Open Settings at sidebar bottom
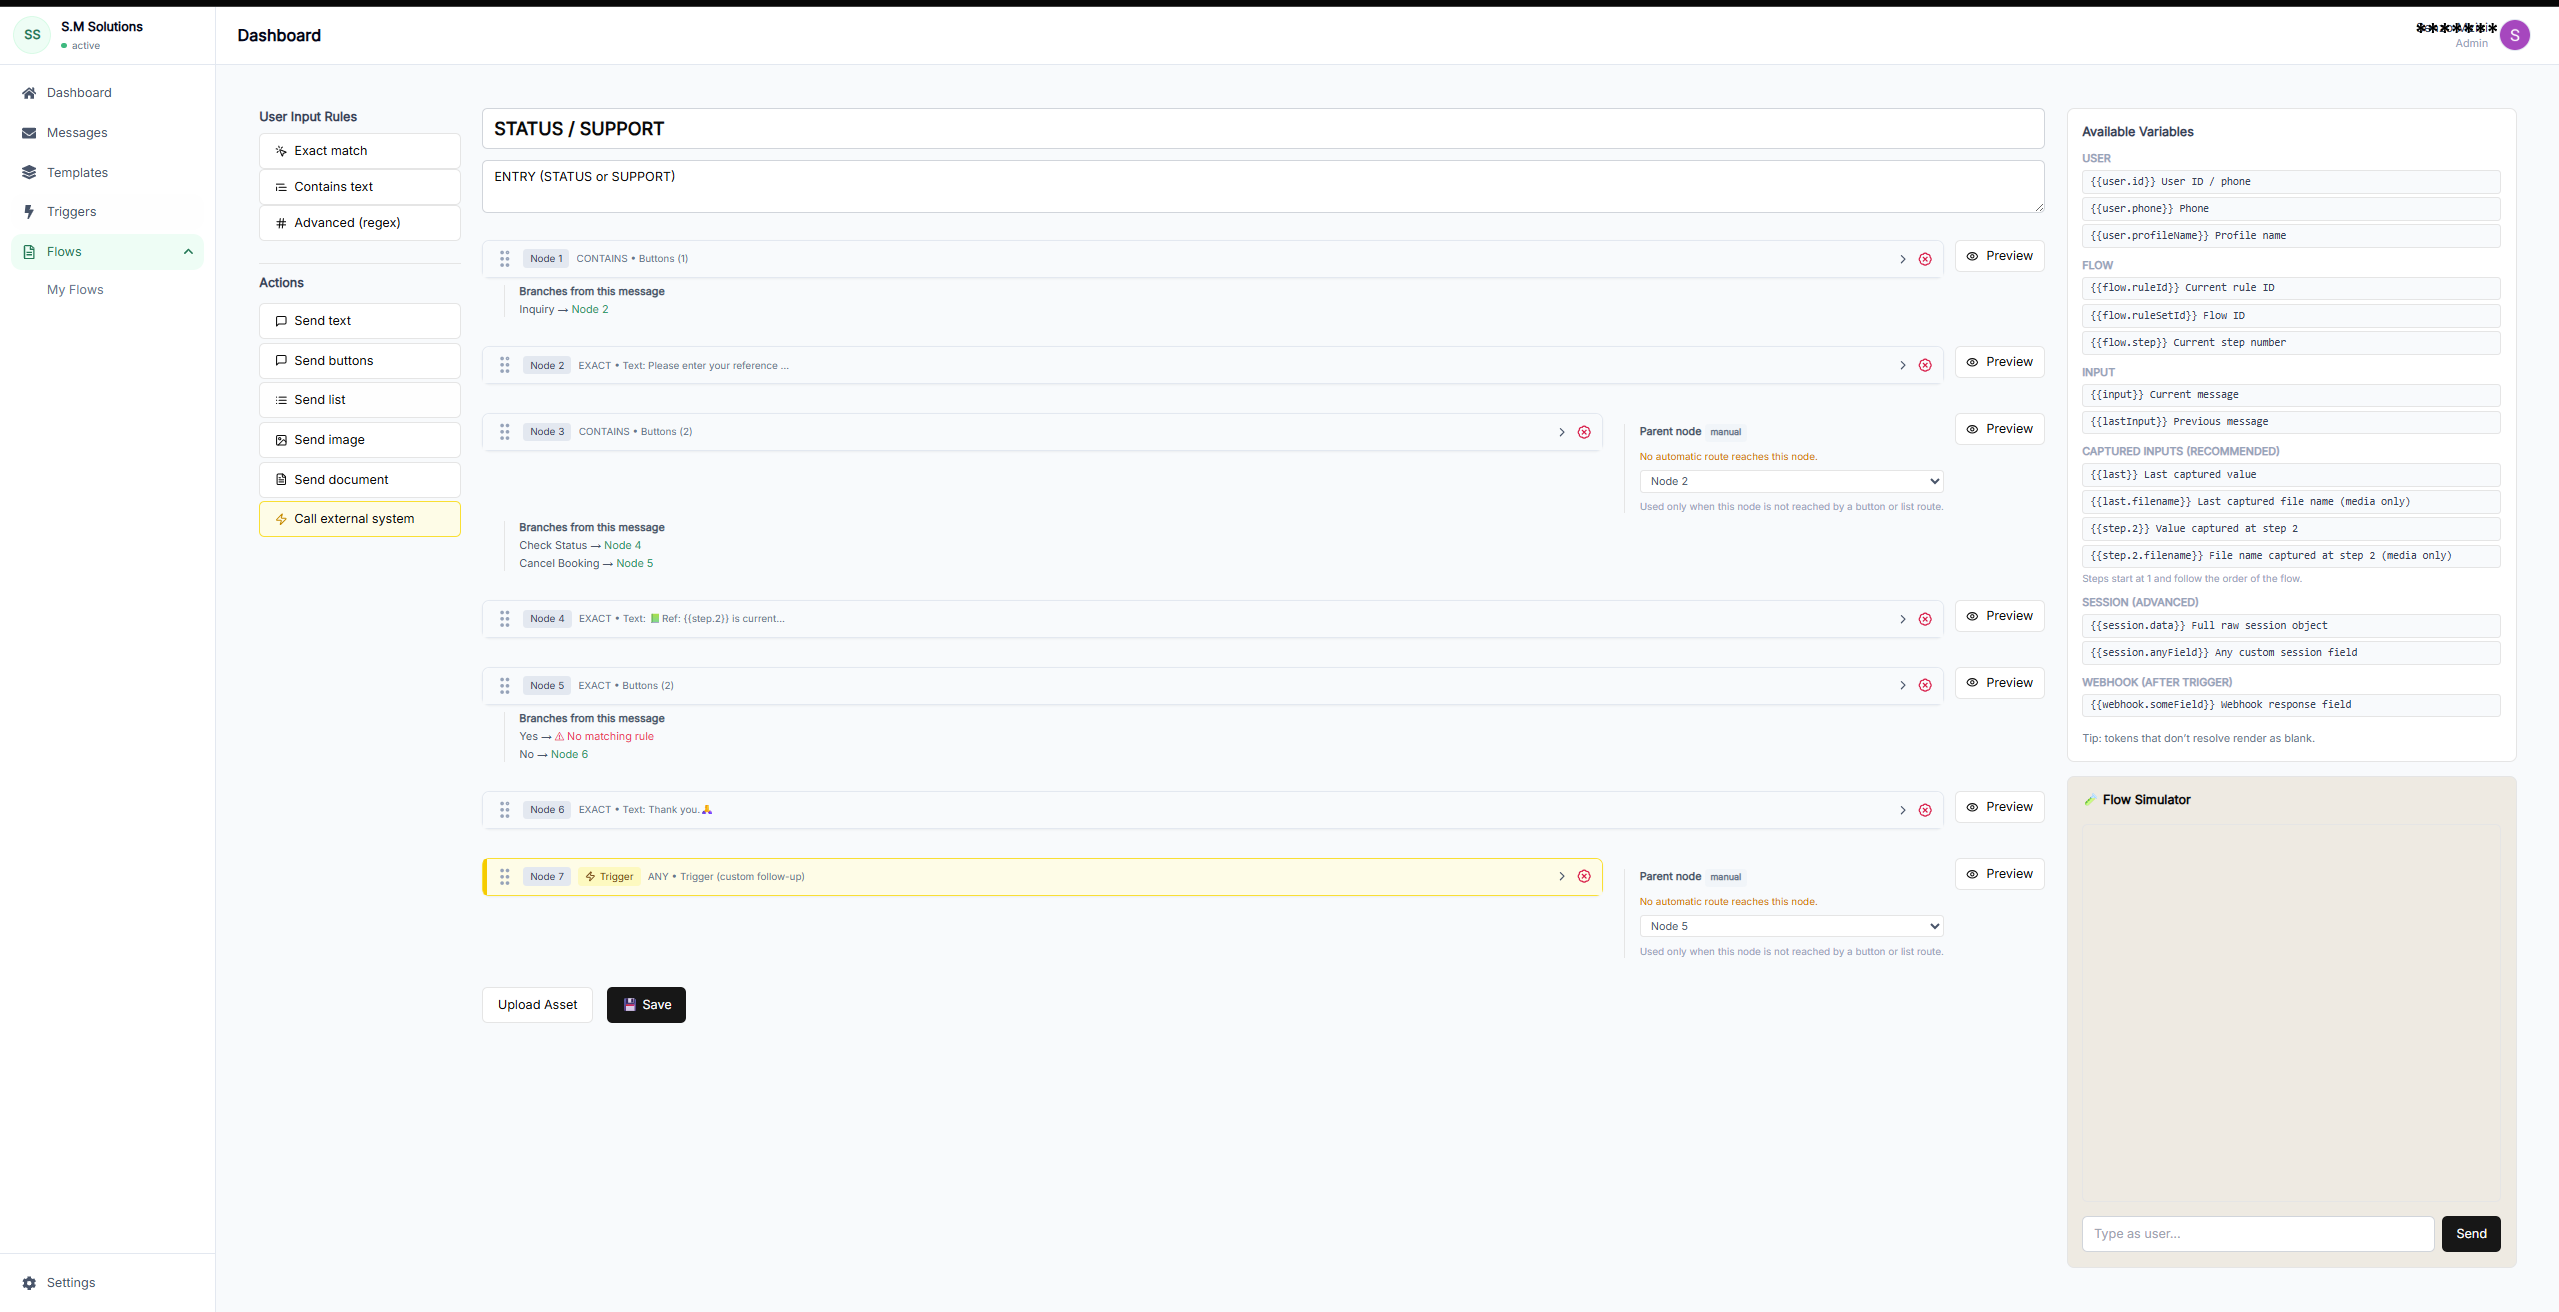The width and height of the screenshot is (2559, 1312). point(107,1282)
